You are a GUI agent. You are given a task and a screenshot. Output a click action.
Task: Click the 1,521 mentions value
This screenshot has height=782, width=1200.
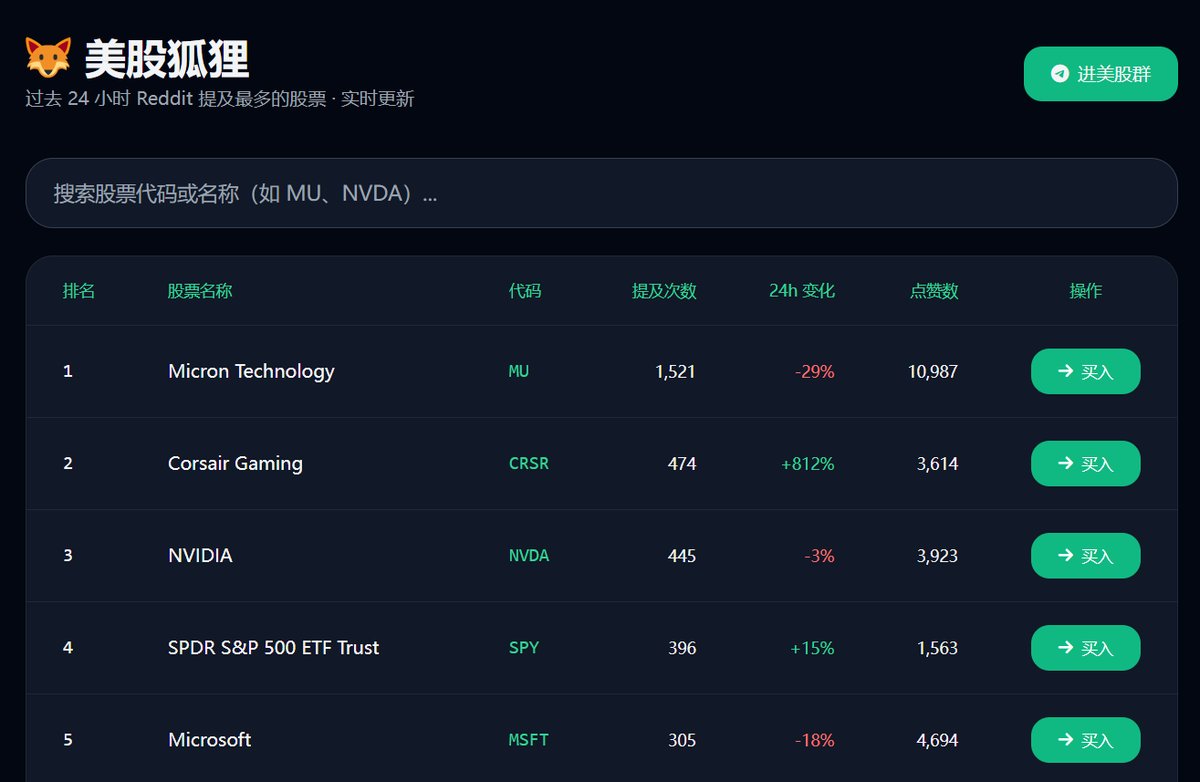675,371
